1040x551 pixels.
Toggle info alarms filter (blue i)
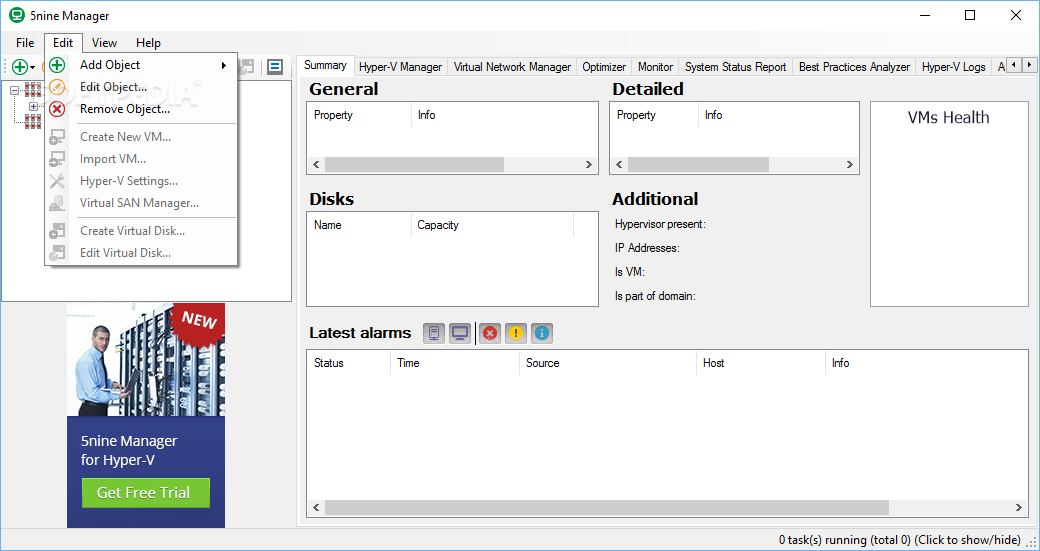tap(542, 334)
